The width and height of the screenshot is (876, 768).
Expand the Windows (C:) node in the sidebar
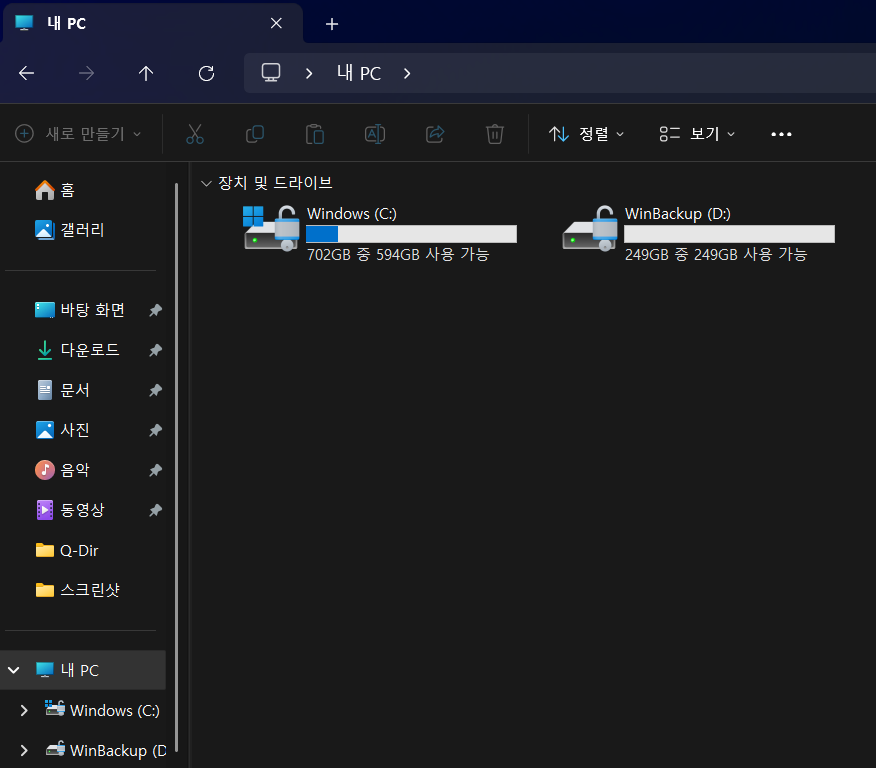(x=22, y=710)
